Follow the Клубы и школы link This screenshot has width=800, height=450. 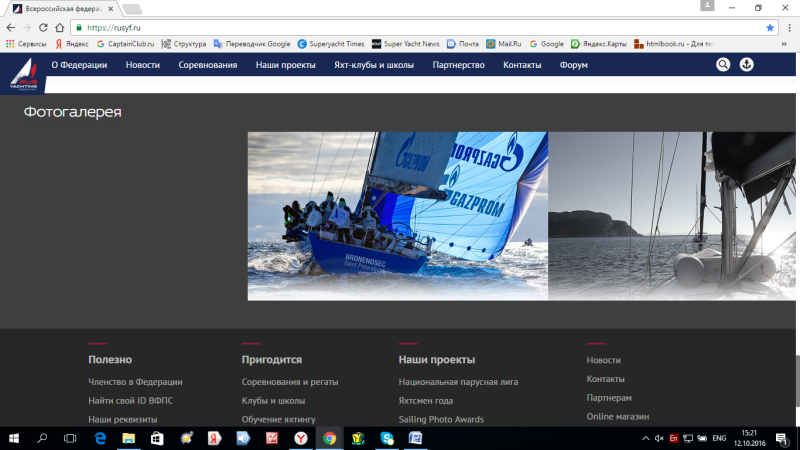(x=273, y=401)
